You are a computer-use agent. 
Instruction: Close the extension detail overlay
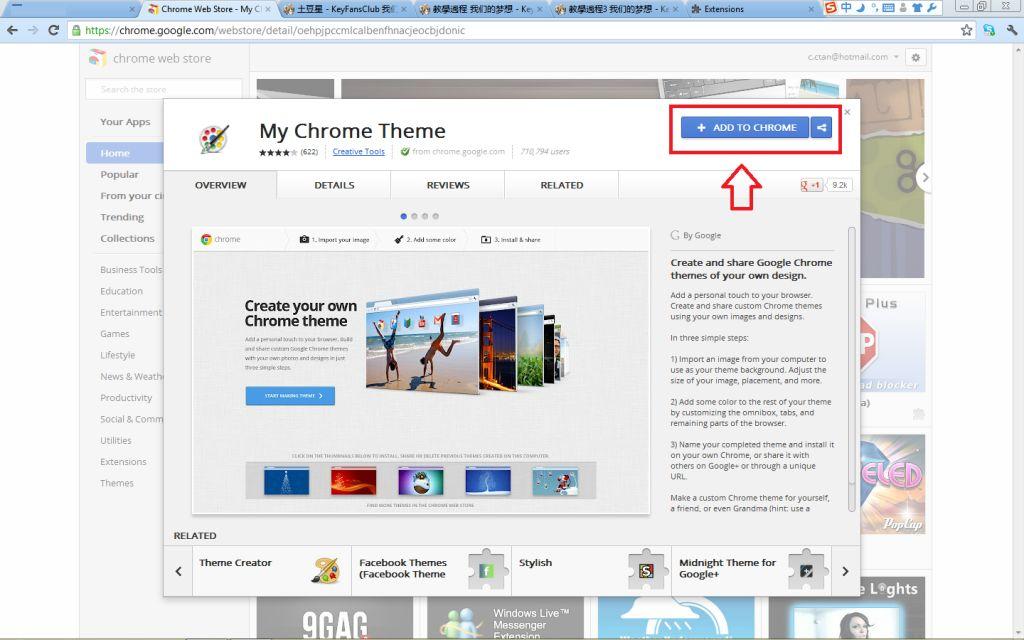[847, 112]
